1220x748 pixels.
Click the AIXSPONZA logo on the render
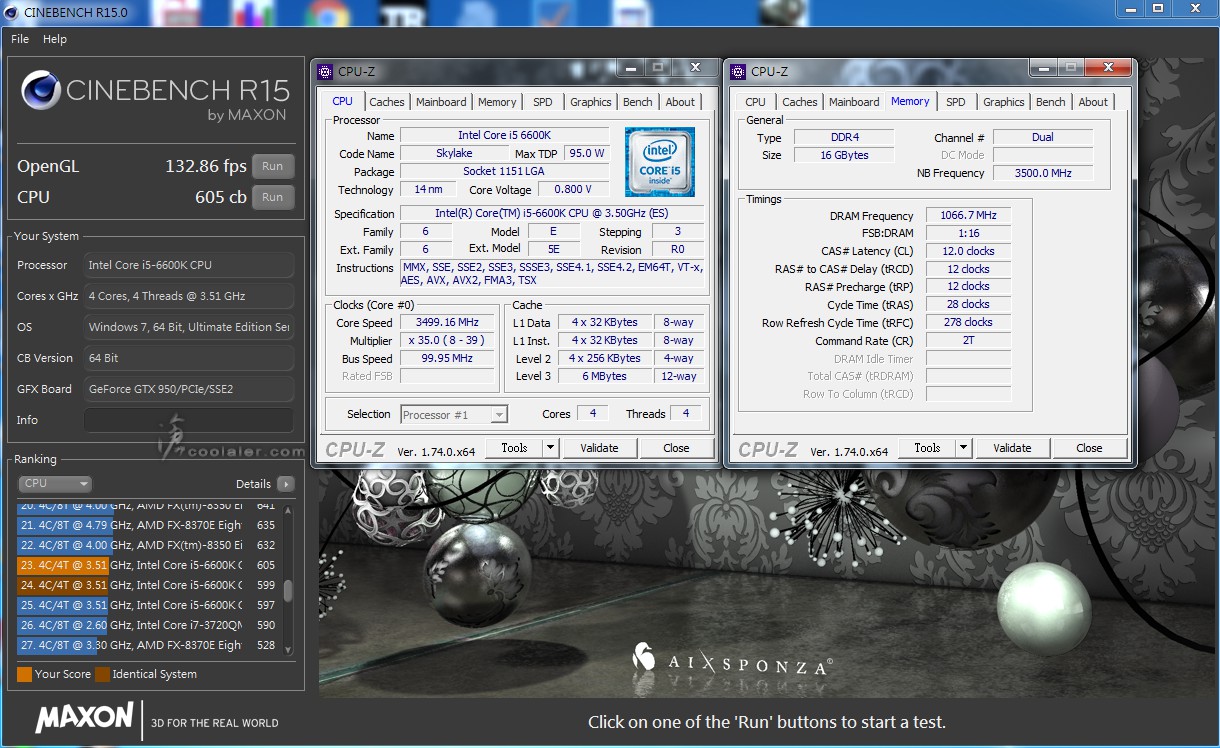click(x=733, y=660)
